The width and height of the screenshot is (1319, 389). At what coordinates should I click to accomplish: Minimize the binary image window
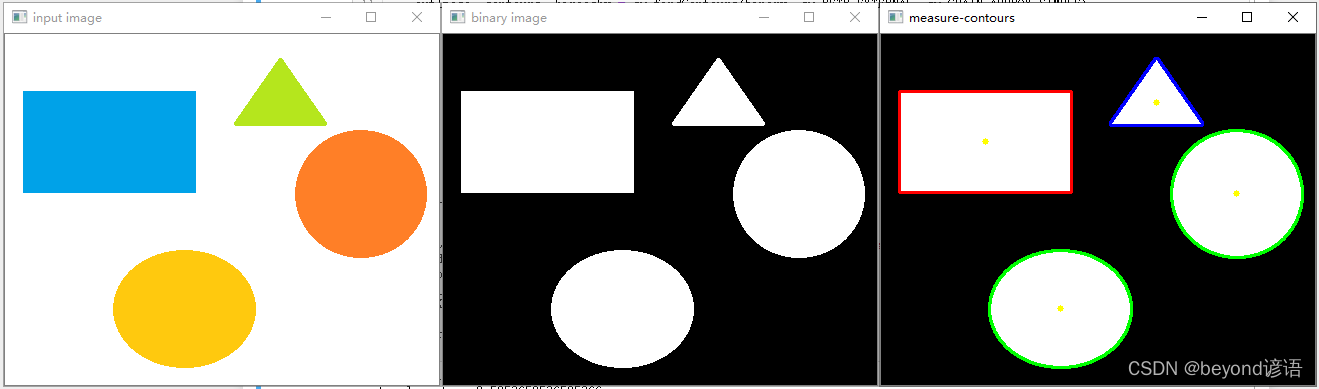[x=764, y=18]
